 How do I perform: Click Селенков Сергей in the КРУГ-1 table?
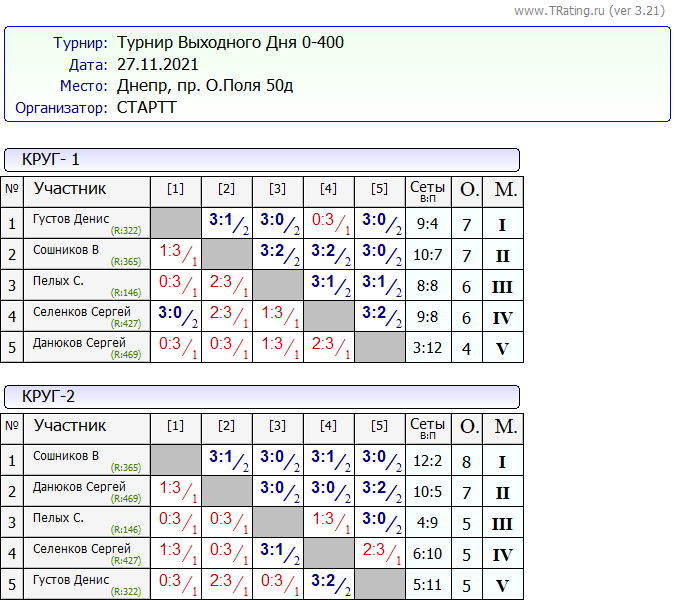coord(81,312)
